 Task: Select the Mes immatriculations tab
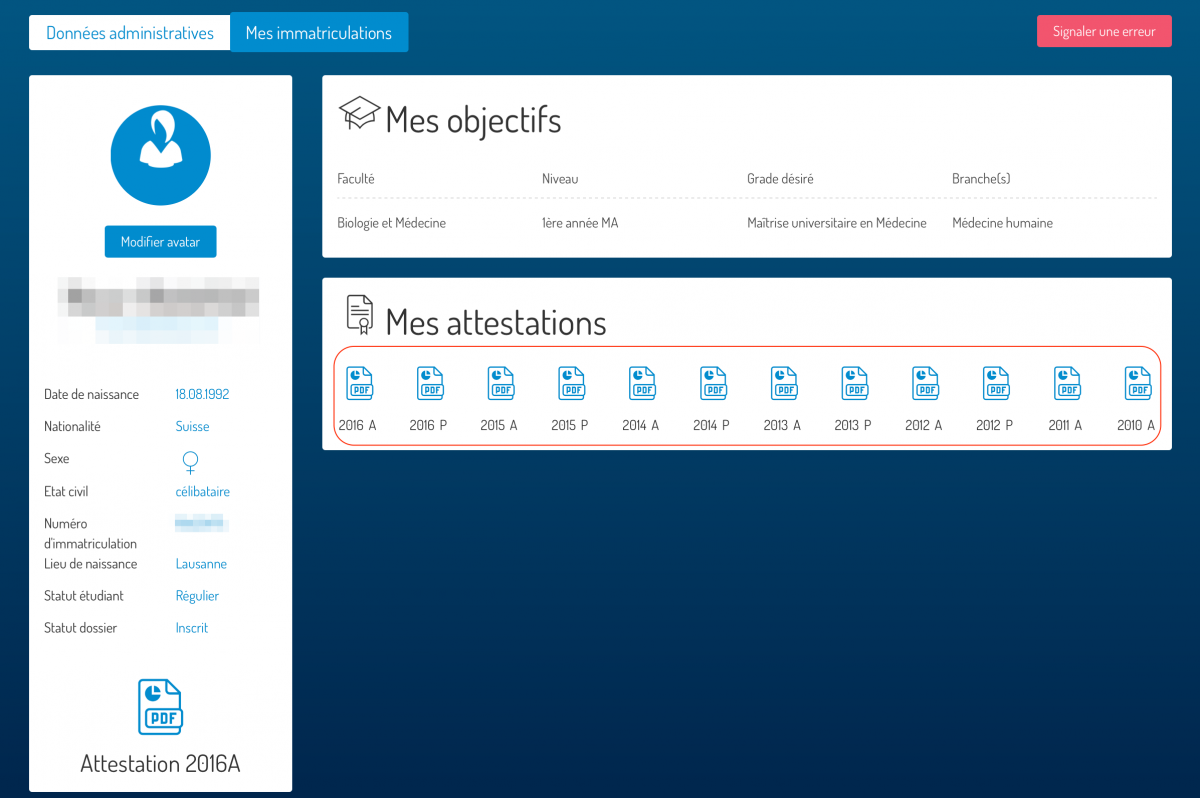pyautogui.click(x=319, y=33)
